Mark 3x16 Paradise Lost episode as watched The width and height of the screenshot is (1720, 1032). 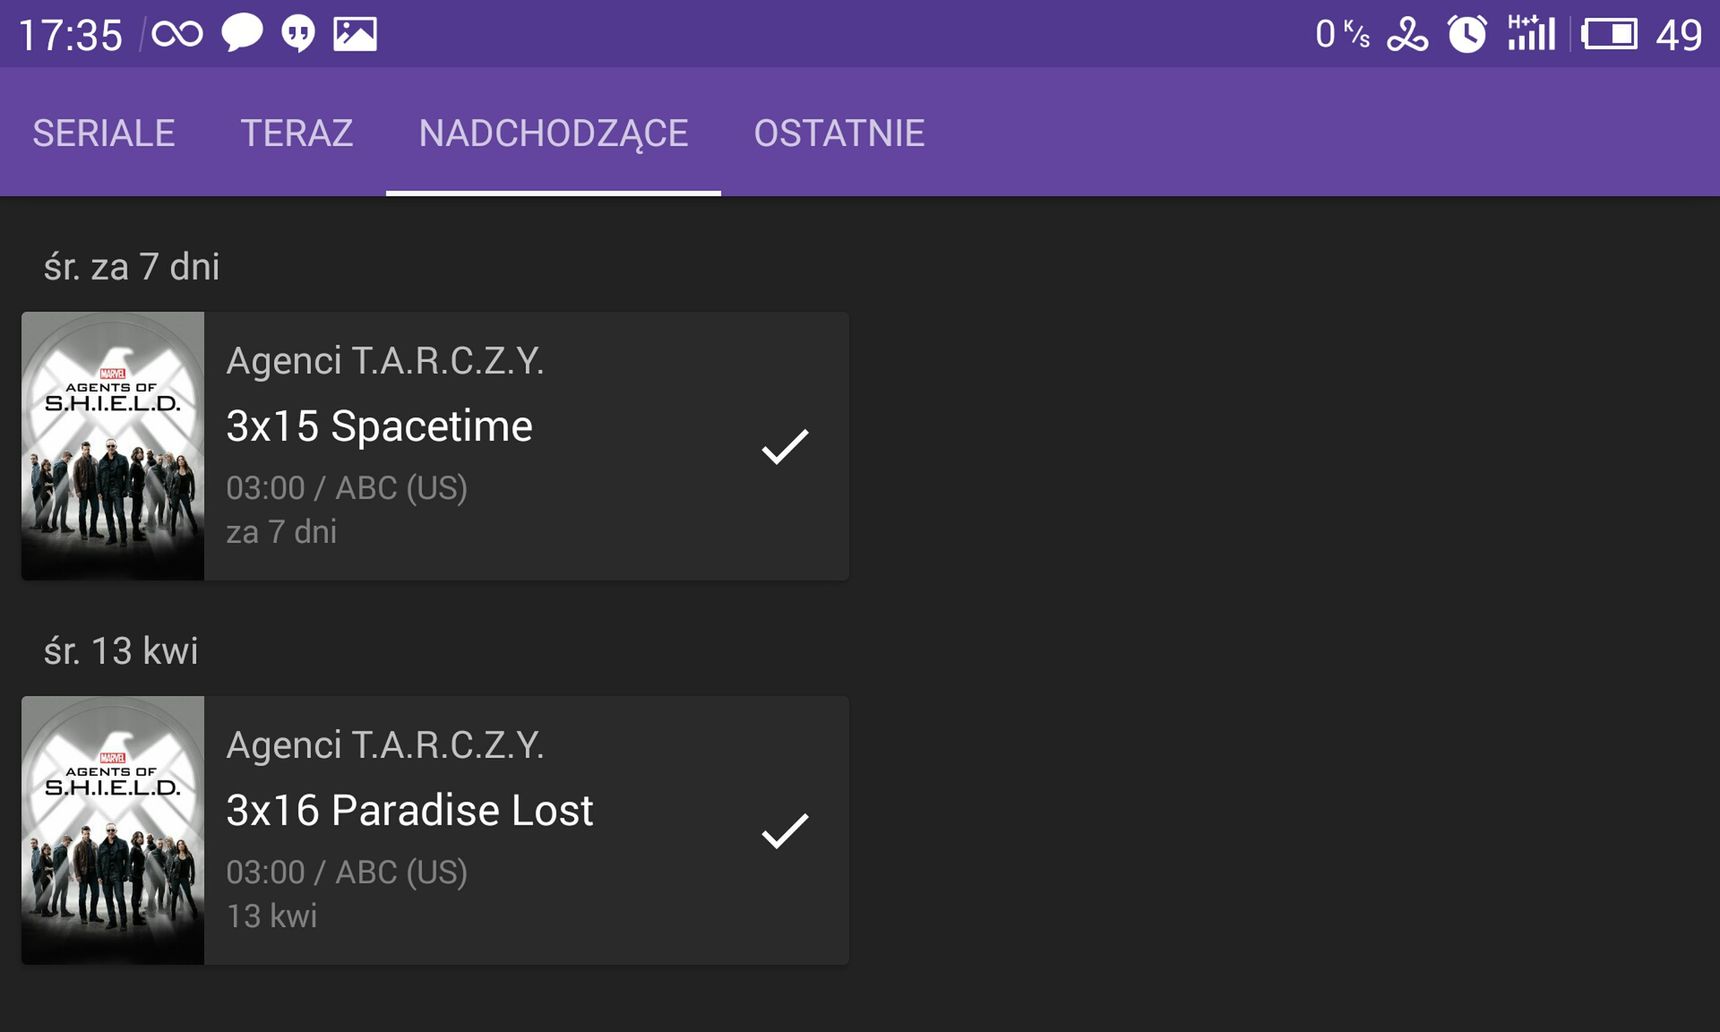pos(785,830)
